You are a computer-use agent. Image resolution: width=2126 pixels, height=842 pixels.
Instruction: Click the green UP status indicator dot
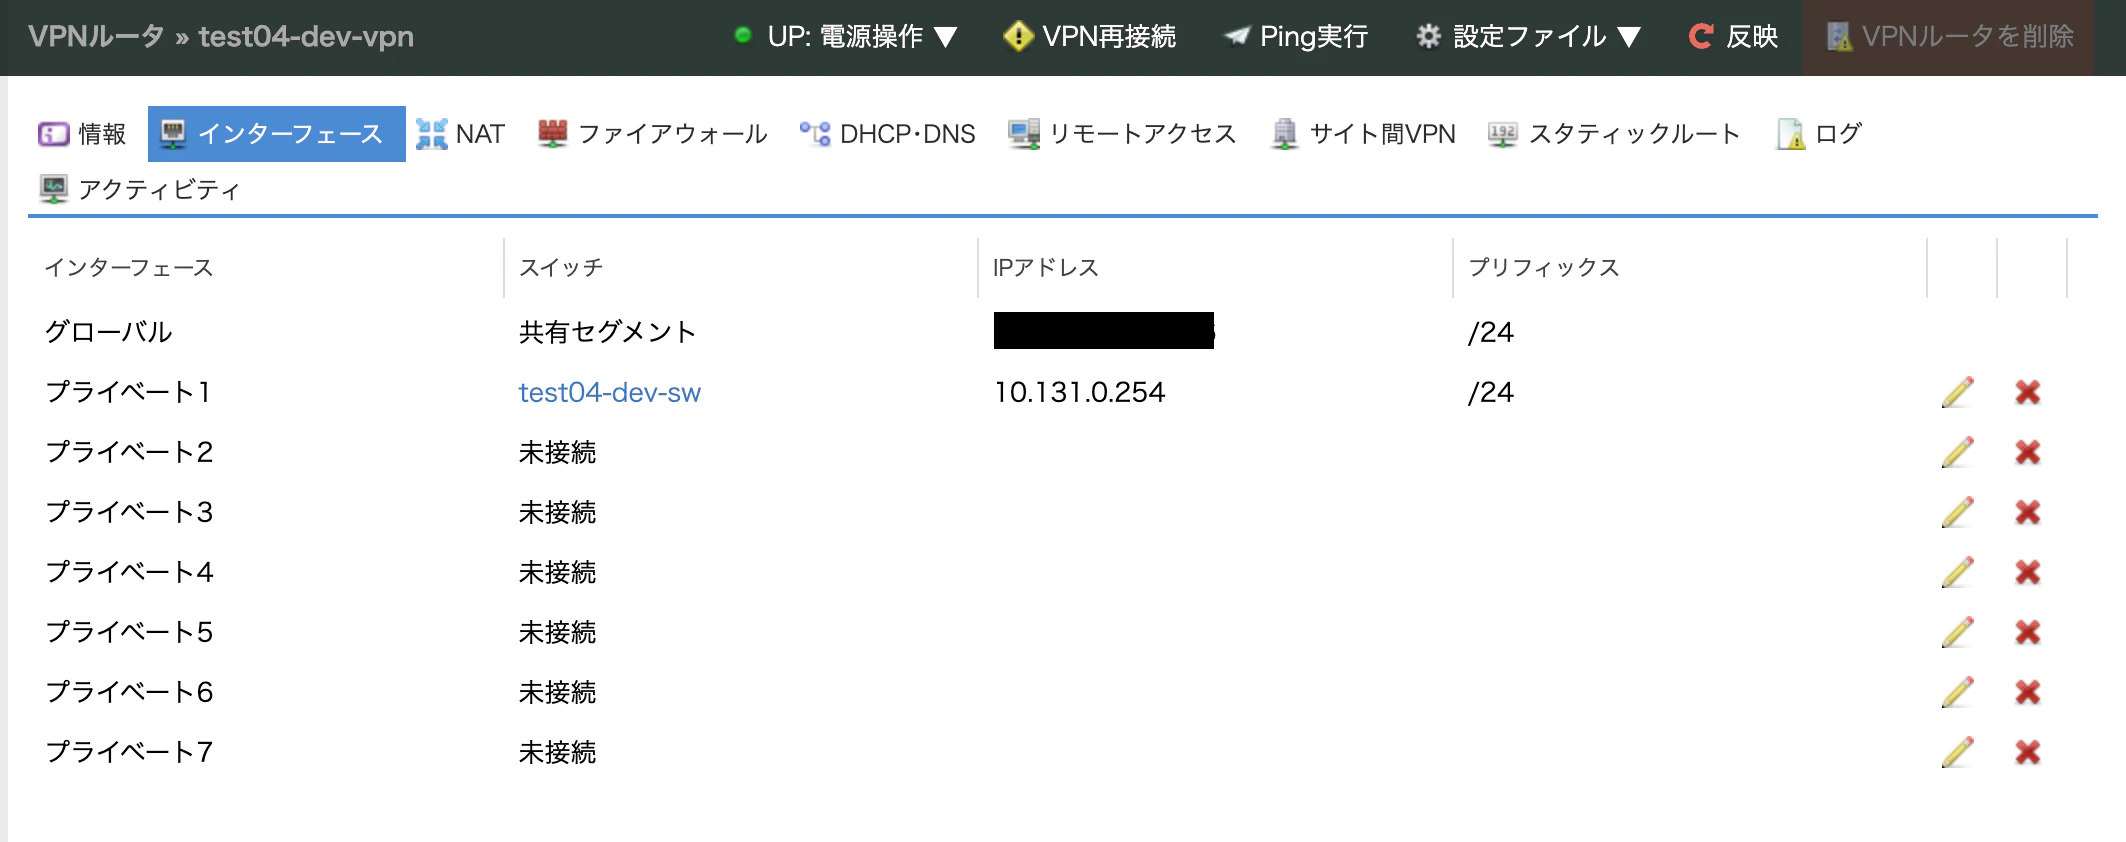(742, 36)
